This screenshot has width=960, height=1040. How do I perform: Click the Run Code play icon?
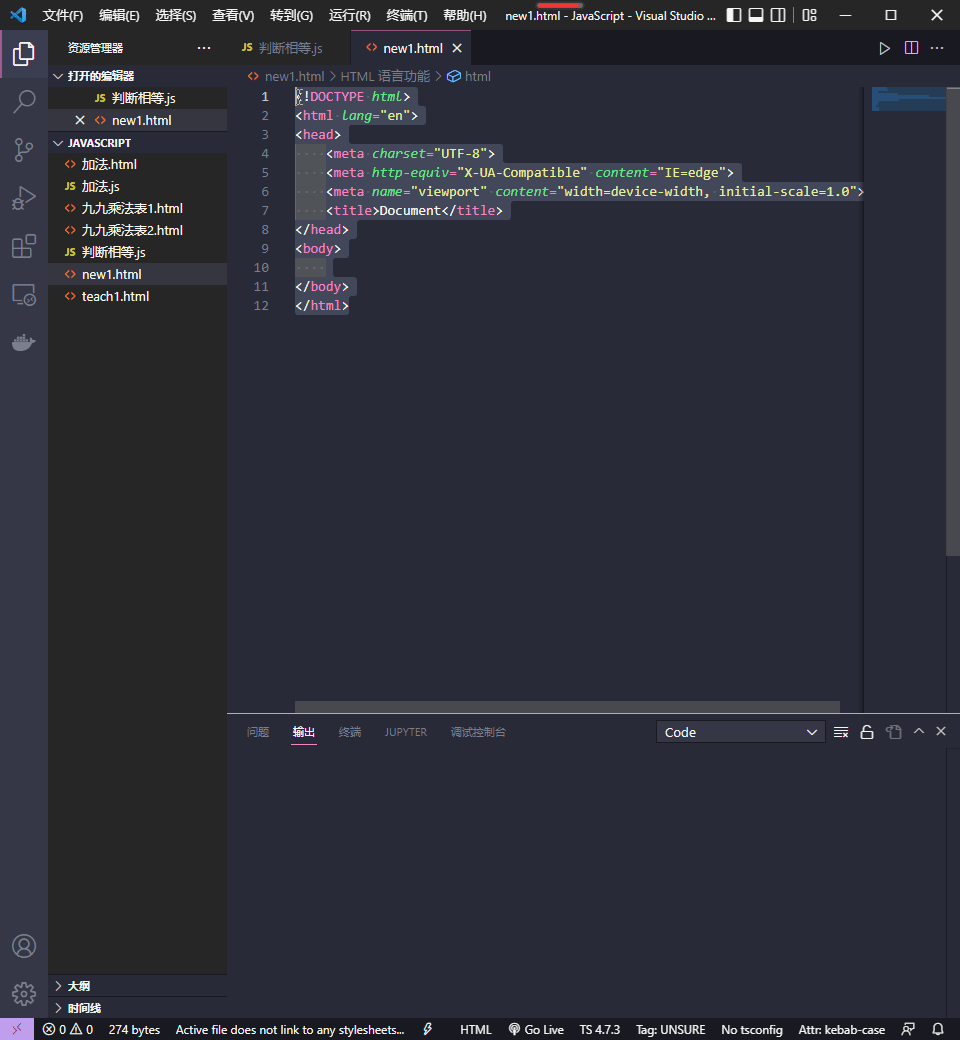[x=884, y=48]
